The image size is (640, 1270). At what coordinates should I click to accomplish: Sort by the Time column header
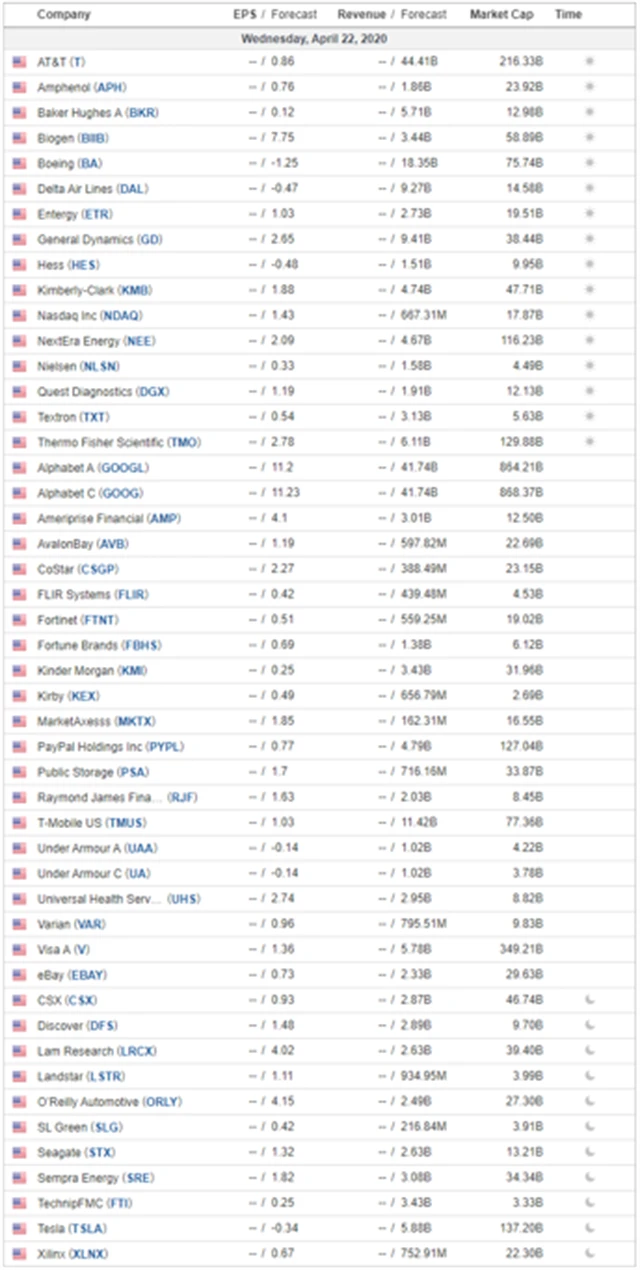[568, 15]
